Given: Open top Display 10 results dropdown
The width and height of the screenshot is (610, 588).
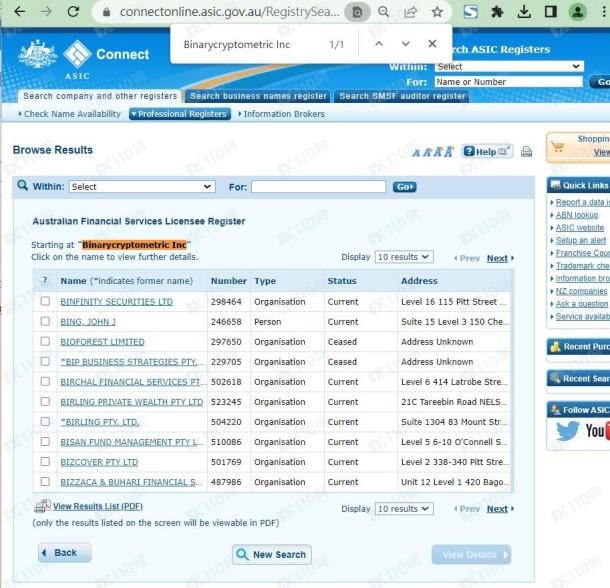Looking at the screenshot, I should click(x=404, y=257).
